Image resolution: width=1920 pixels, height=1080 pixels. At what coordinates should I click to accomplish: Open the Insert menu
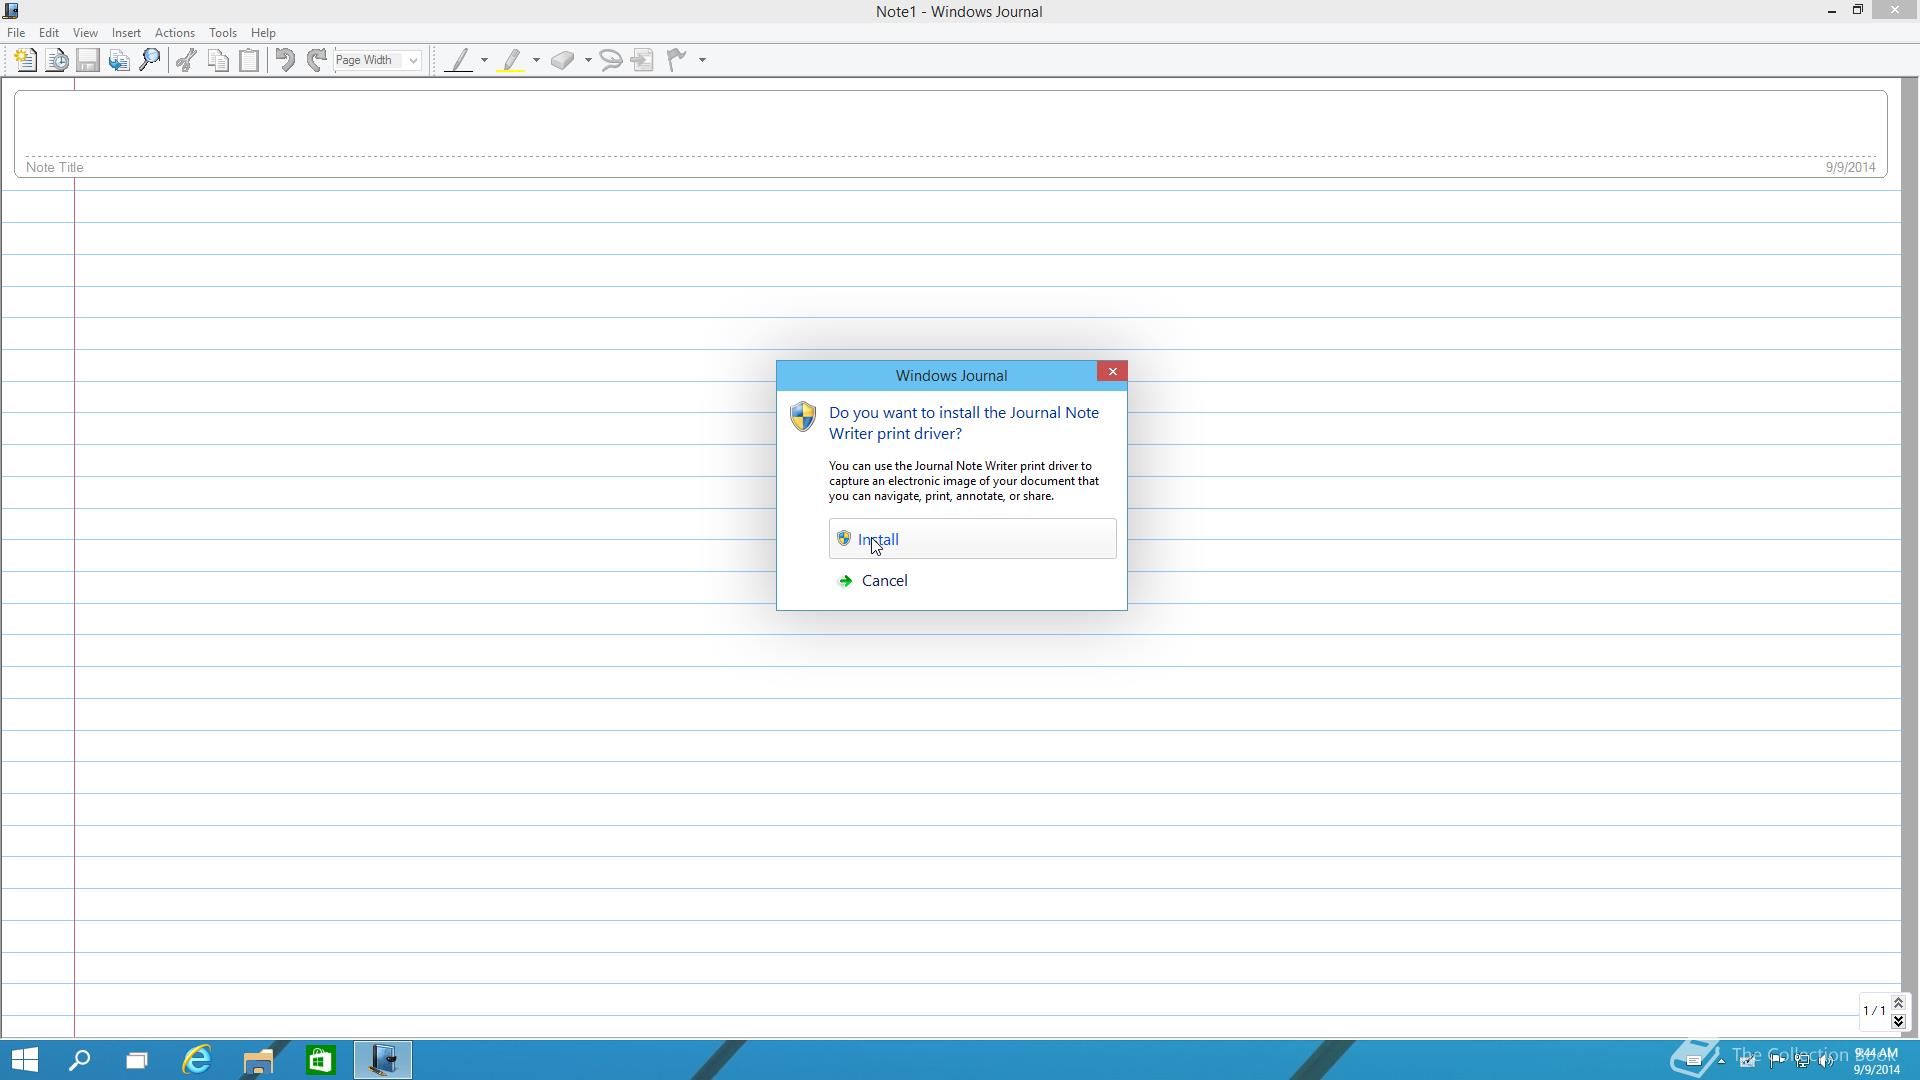[x=126, y=33]
